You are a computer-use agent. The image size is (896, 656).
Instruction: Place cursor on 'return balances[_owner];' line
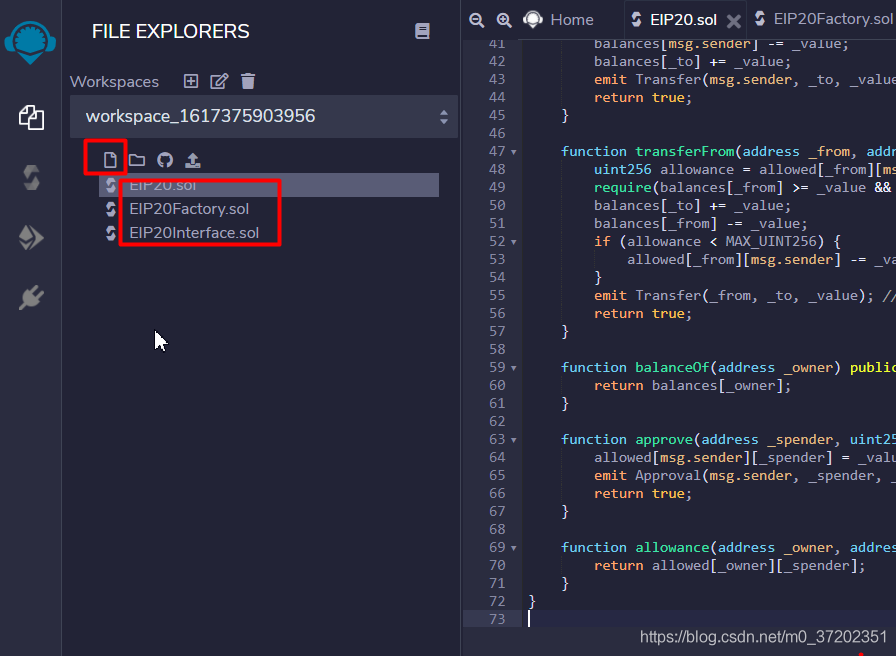[693, 386]
